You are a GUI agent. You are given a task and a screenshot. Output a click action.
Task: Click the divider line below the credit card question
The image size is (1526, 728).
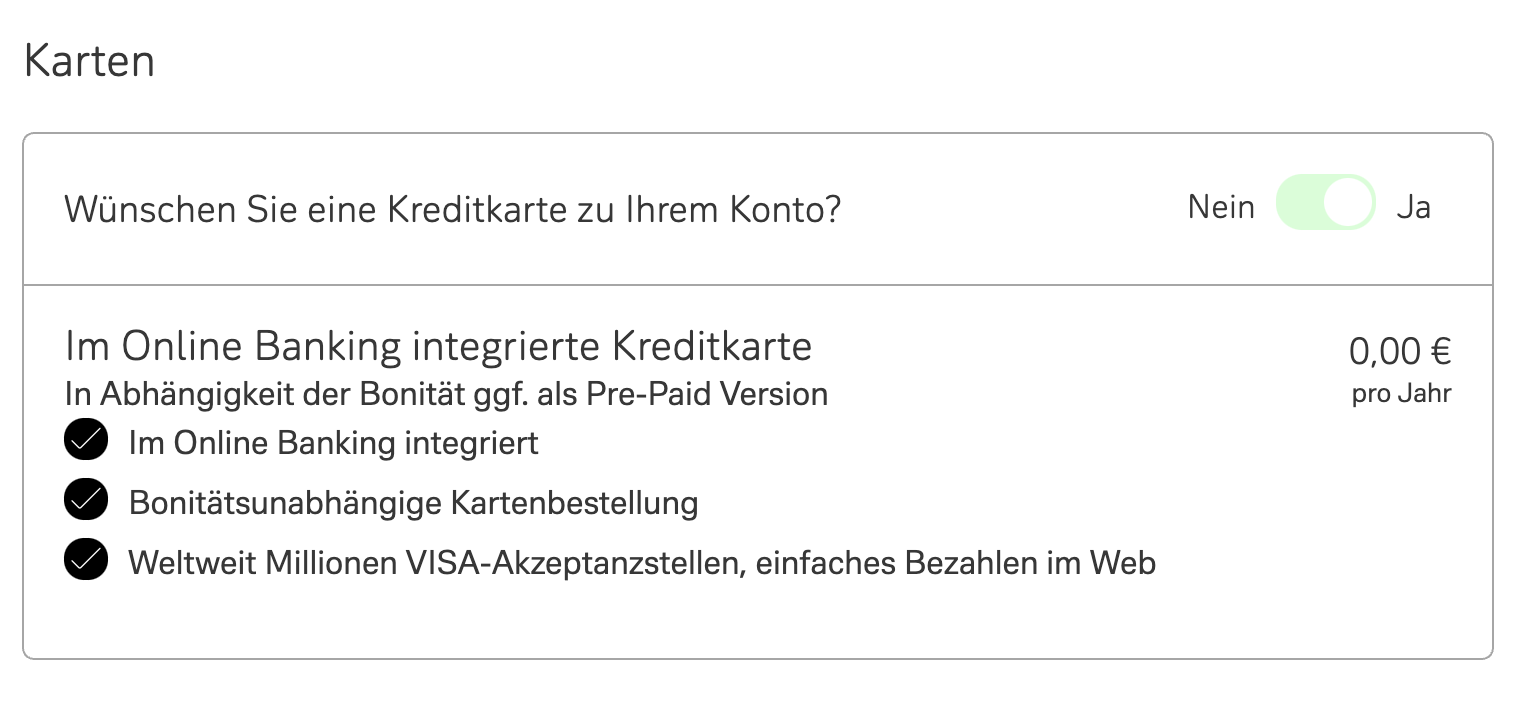click(757, 285)
